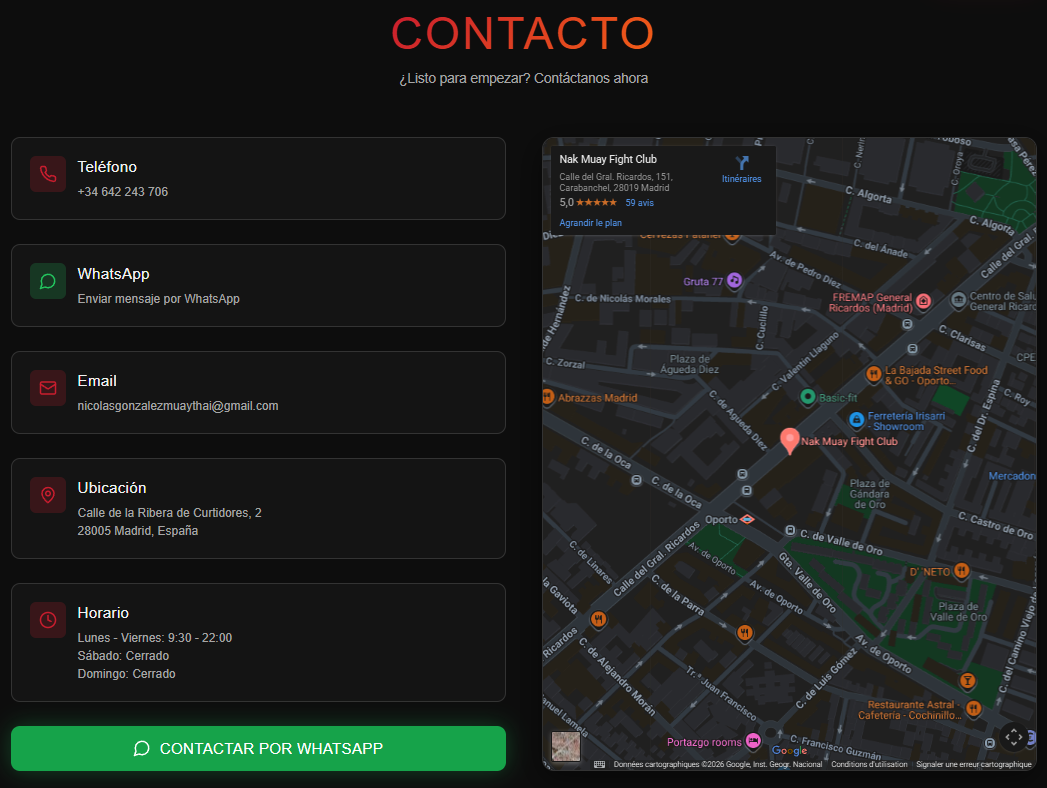The width and height of the screenshot is (1047, 788).
Task: Toggle the pan control on the map
Action: click(x=1013, y=738)
